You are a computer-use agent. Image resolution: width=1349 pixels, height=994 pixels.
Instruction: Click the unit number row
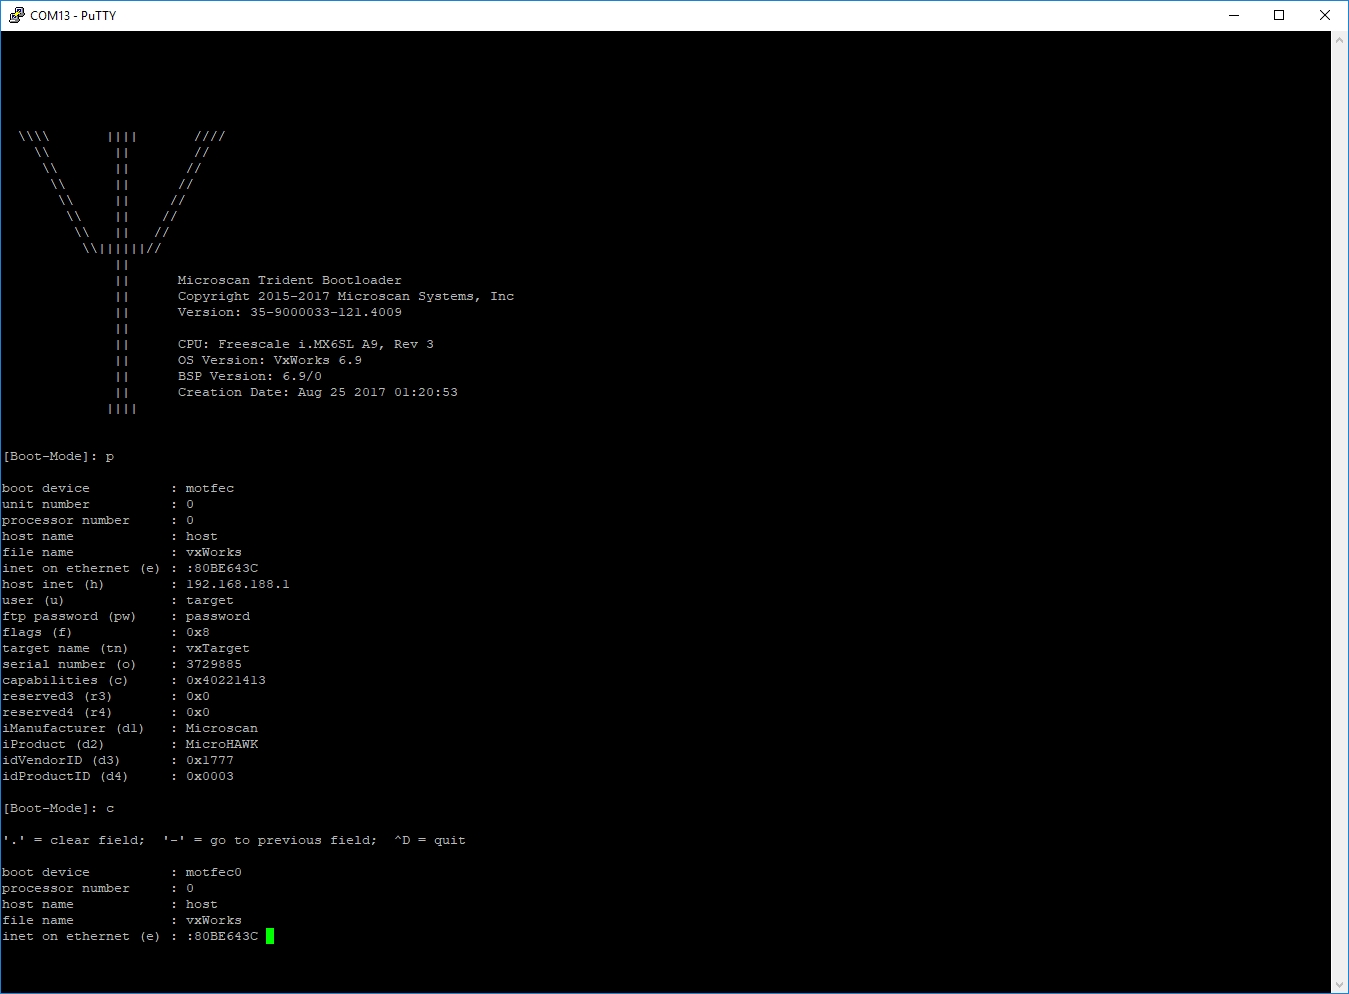pos(98,504)
